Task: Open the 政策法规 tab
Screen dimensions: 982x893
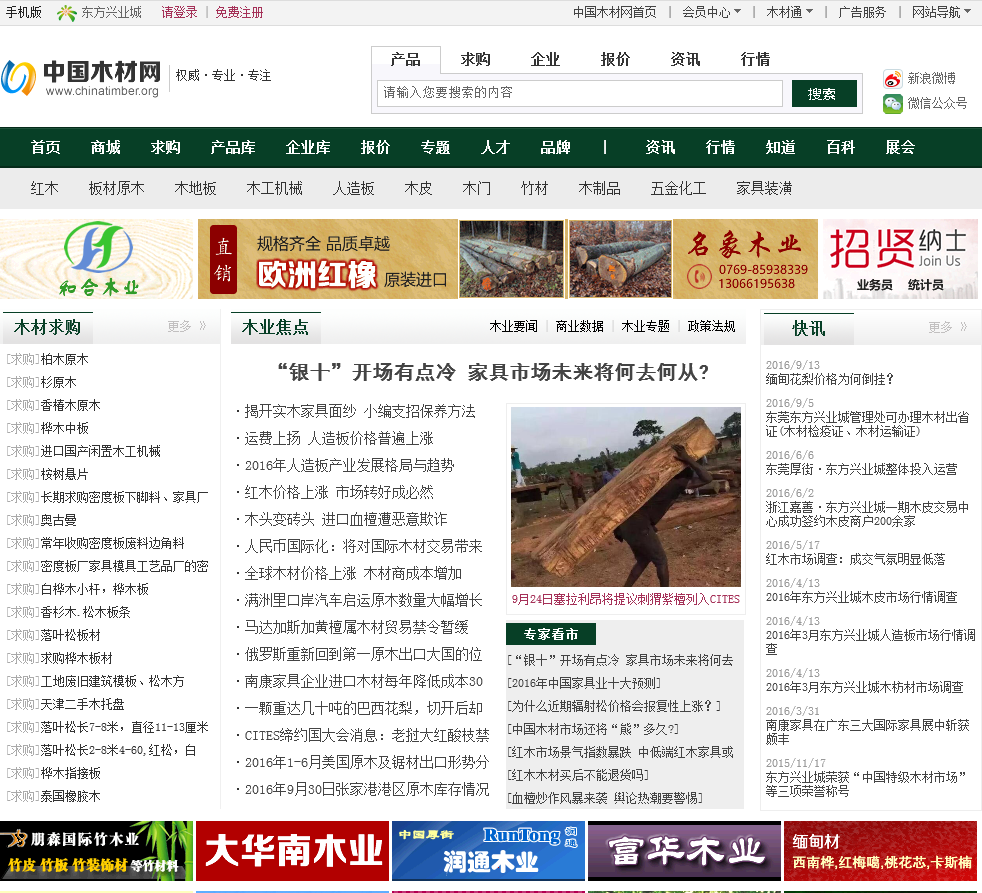Action: [x=711, y=326]
